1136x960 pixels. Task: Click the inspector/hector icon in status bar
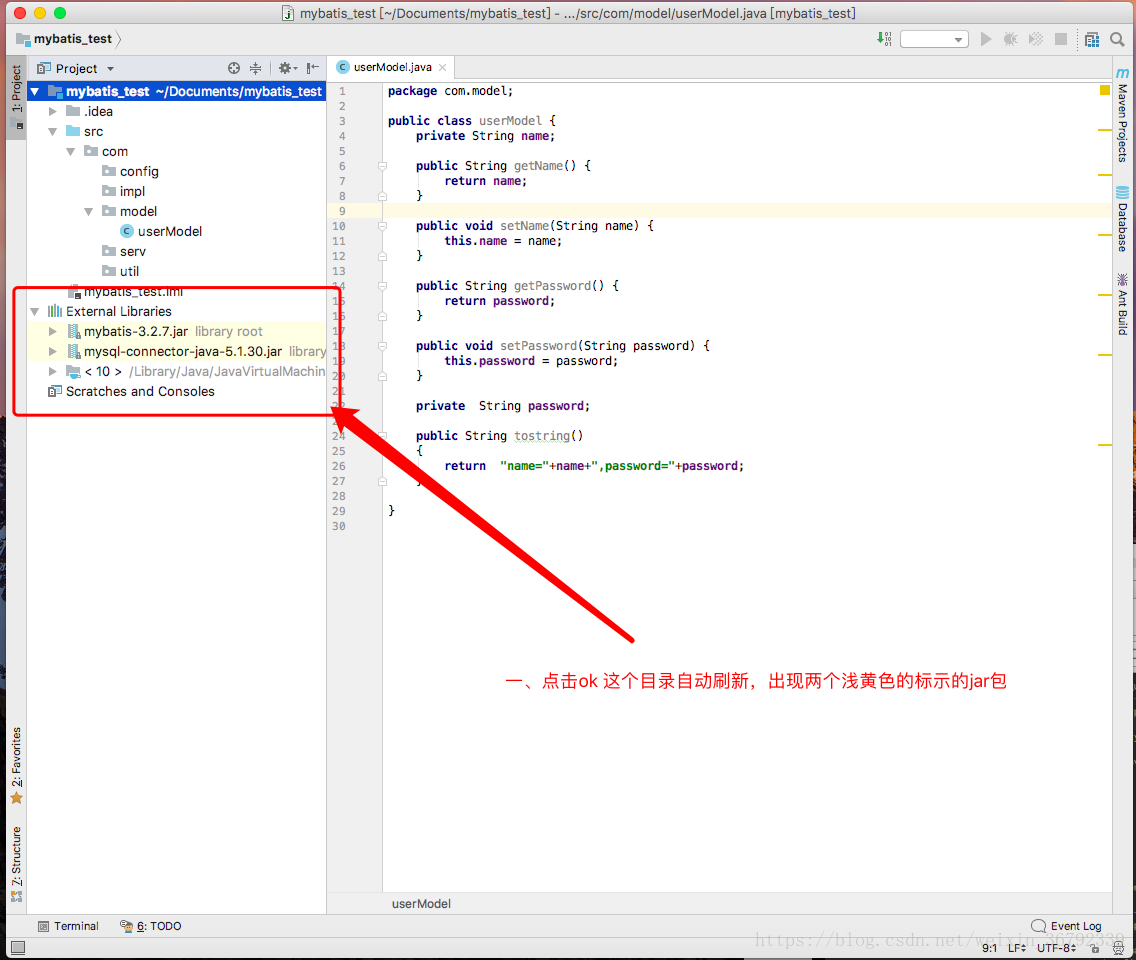click(x=1119, y=948)
